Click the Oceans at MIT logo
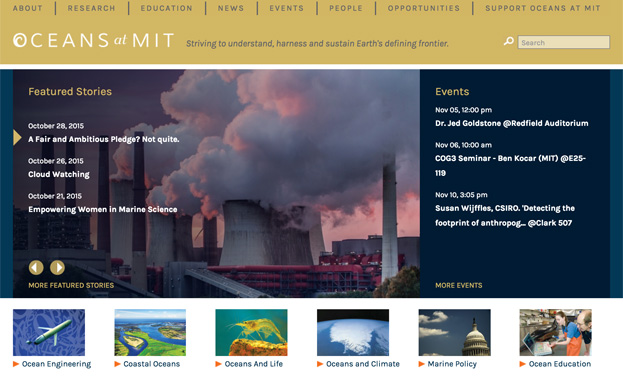 tap(93, 41)
